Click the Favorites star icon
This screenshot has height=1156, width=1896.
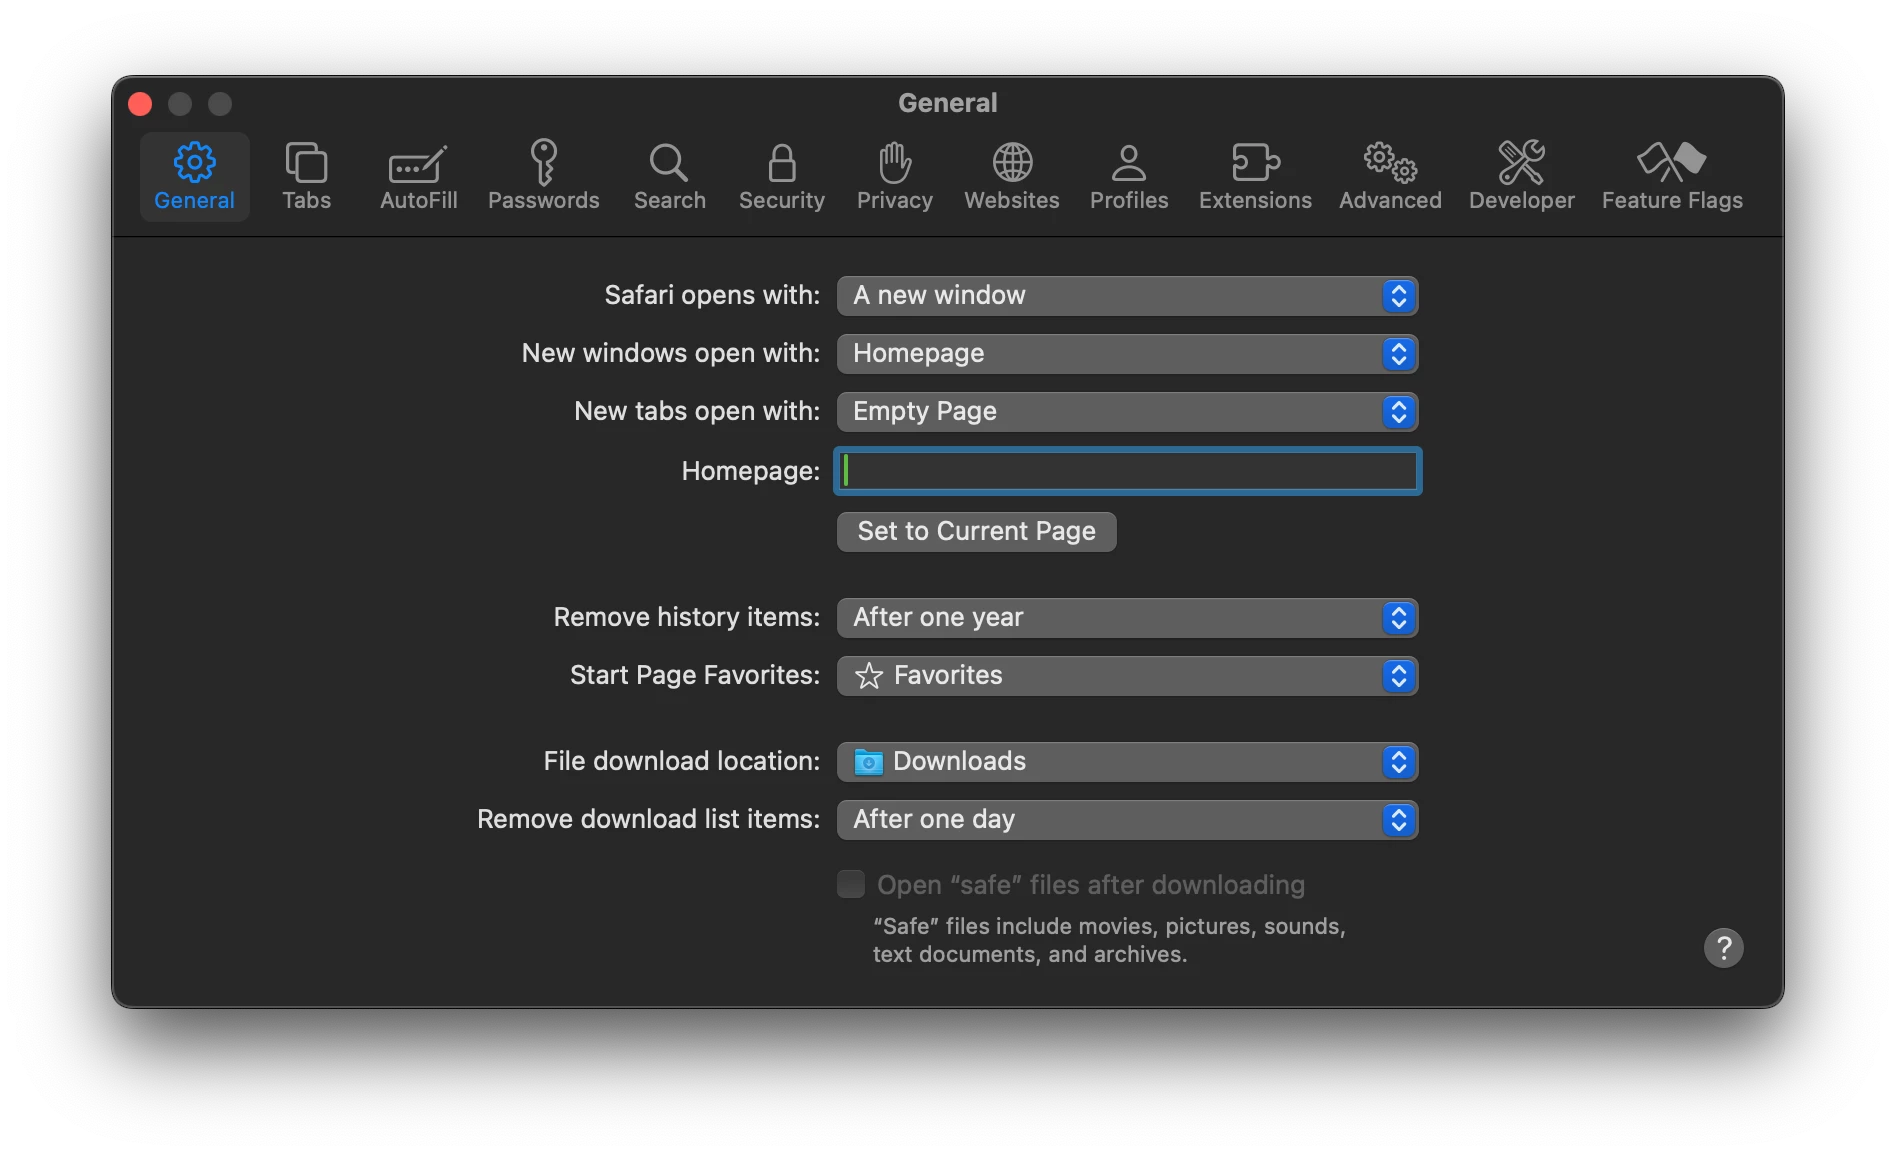tap(868, 676)
